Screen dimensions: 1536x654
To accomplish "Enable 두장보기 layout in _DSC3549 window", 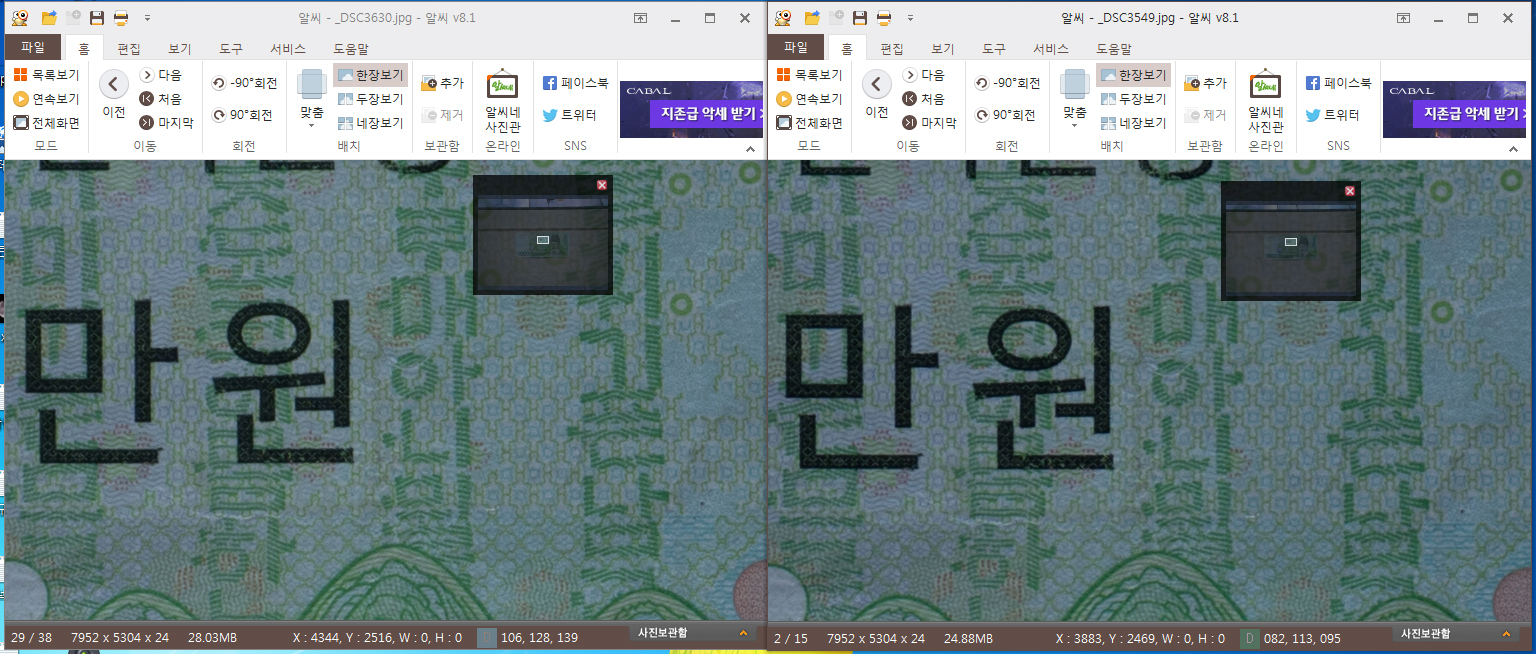I will [x=1133, y=99].
